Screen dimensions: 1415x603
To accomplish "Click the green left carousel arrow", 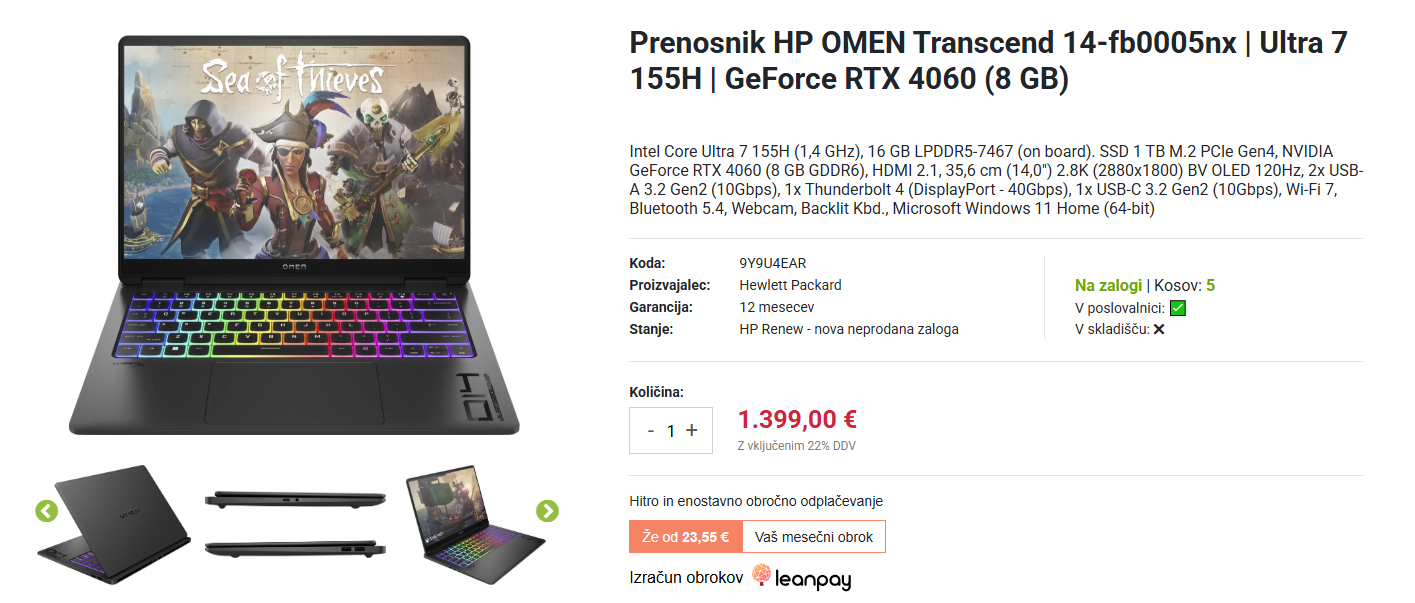I will pyautogui.click(x=46, y=511).
